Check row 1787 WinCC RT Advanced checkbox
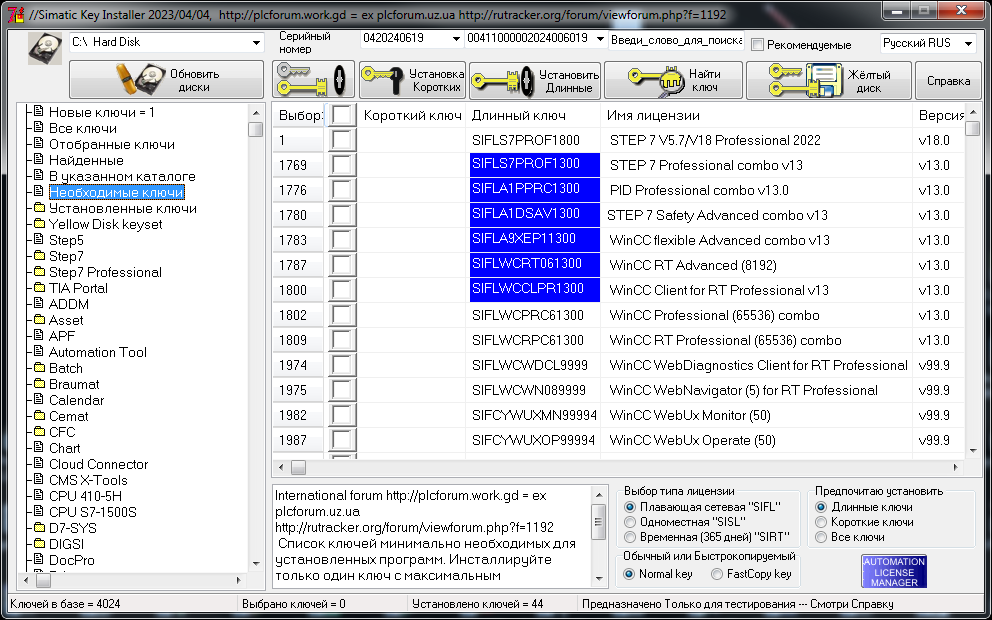Viewport: 992px width, 620px height. coord(341,265)
